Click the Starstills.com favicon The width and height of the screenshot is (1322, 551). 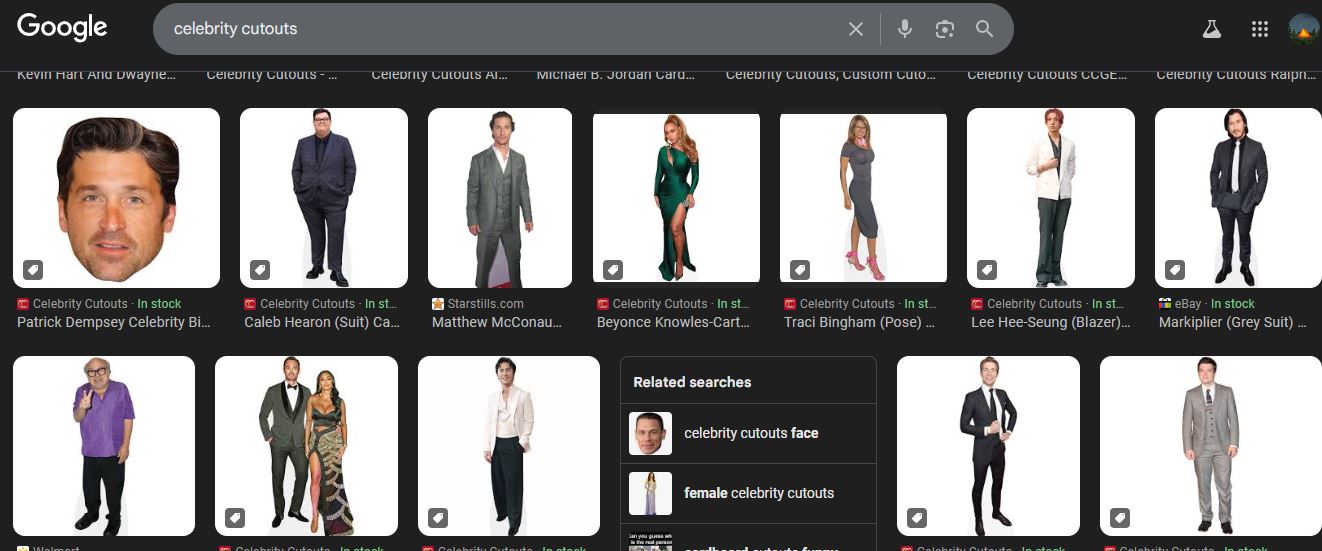point(438,304)
